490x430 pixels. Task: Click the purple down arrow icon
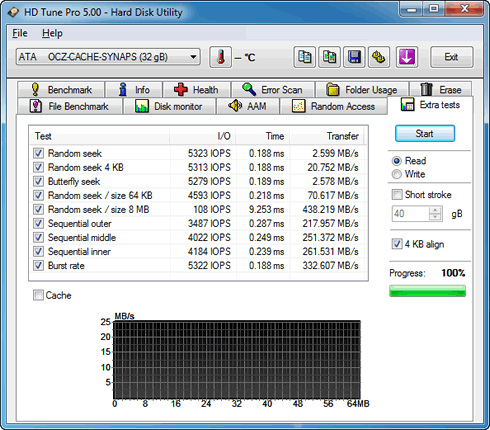(x=407, y=57)
